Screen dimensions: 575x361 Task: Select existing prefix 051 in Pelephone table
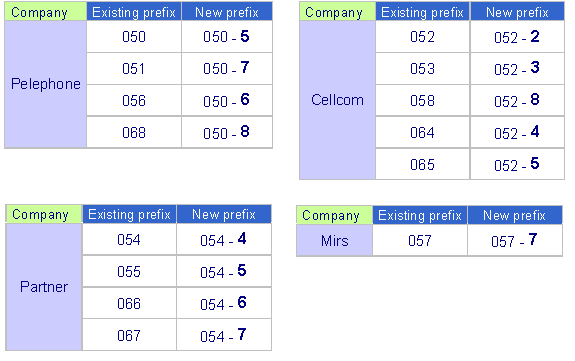pos(134,69)
